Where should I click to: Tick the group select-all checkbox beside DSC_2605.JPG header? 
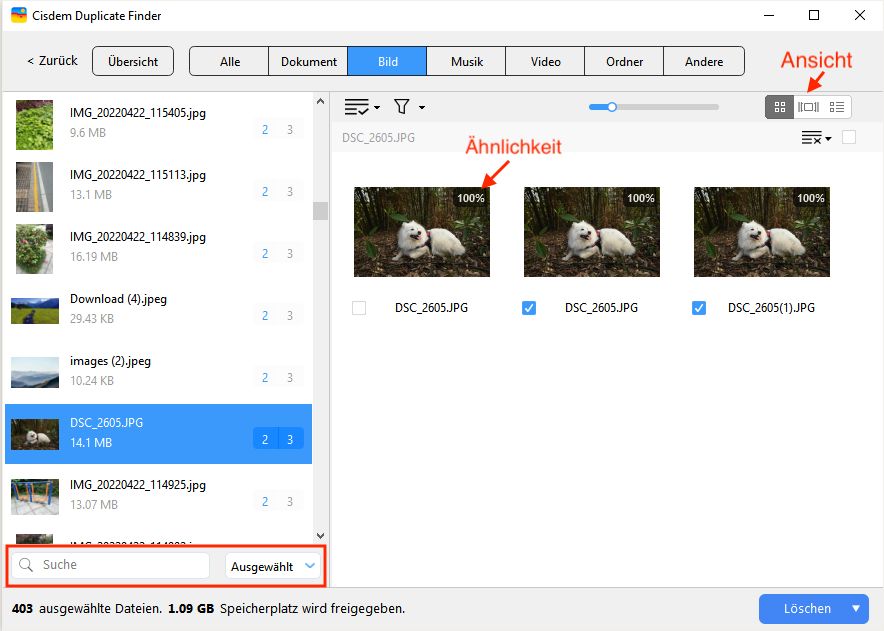848,138
